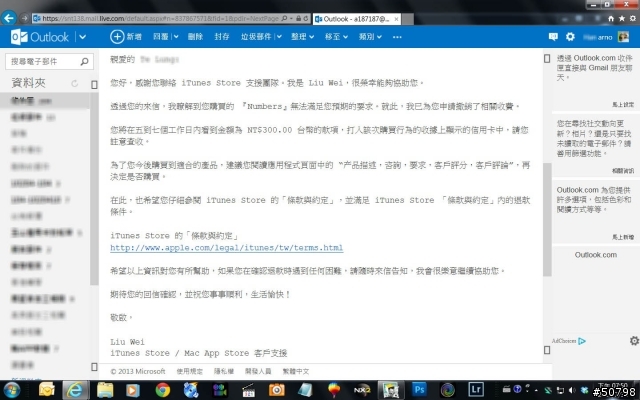Image resolution: width=640 pixels, height=400 pixels.
Task: Open the 移至 move-to menu
Action: [x=336, y=37]
